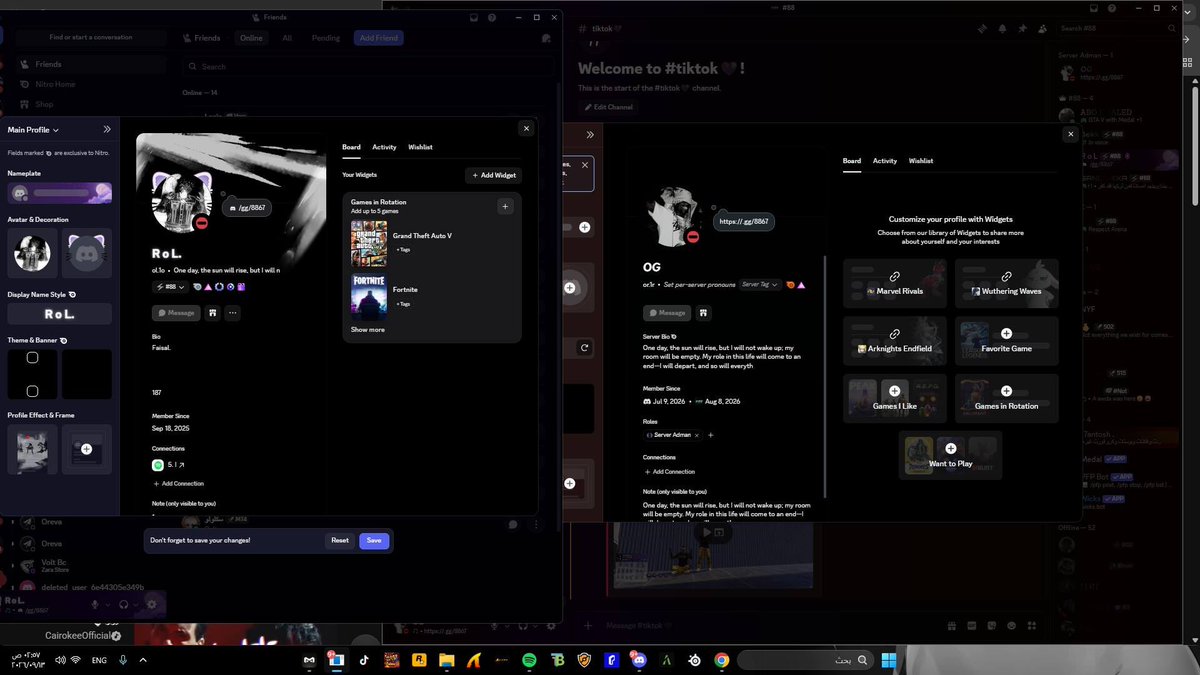Save the profile changes
This screenshot has width=1200, height=675.
374,540
